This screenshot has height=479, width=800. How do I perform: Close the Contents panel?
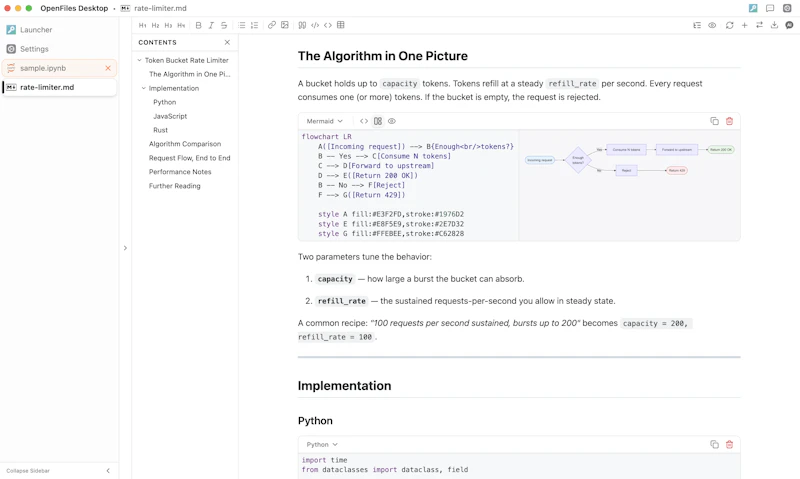pyautogui.click(x=227, y=42)
